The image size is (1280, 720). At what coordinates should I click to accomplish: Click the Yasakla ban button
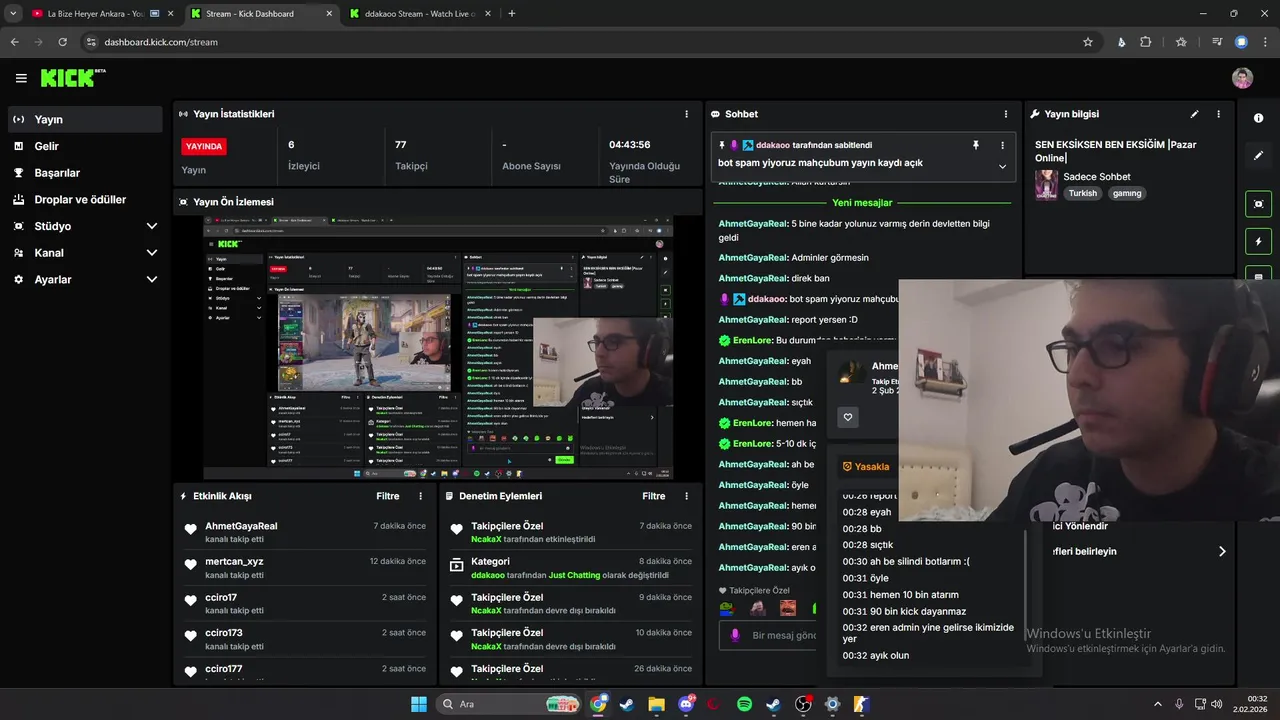point(866,467)
